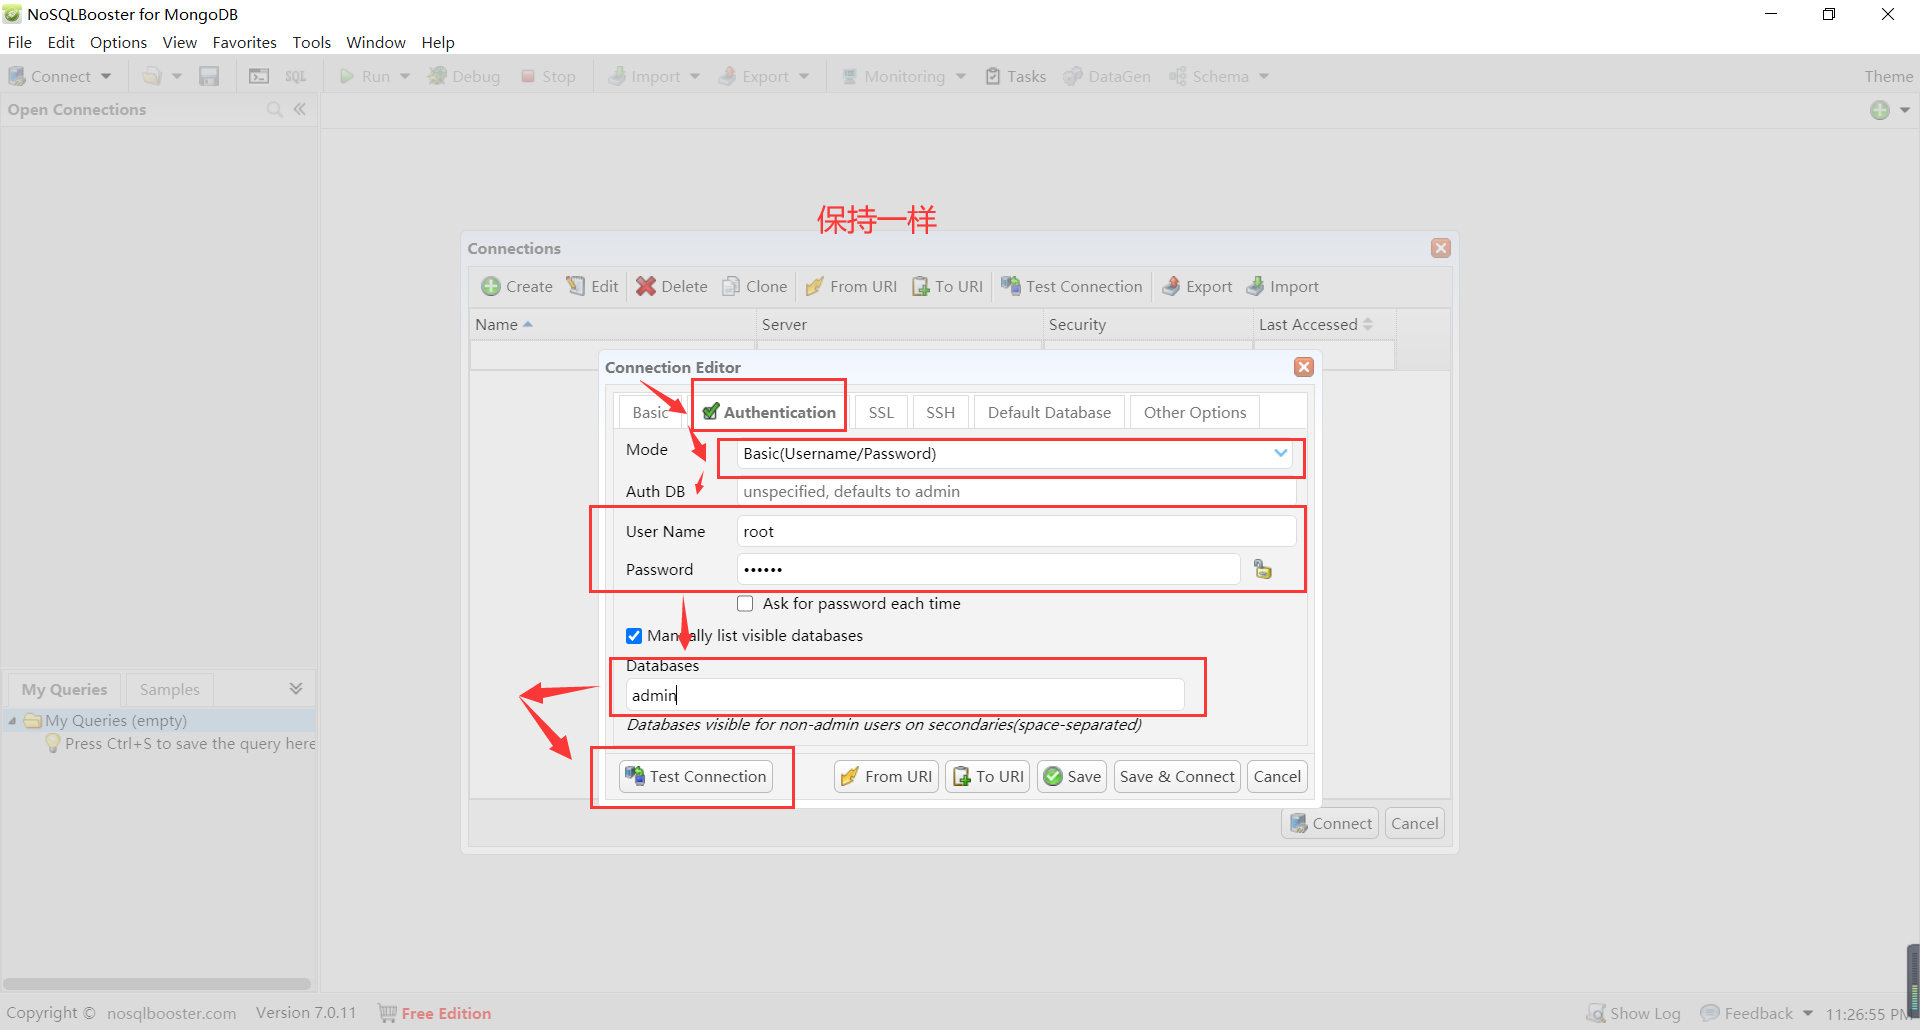
Task: Click the Stop toolbar button
Action: tap(548, 76)
